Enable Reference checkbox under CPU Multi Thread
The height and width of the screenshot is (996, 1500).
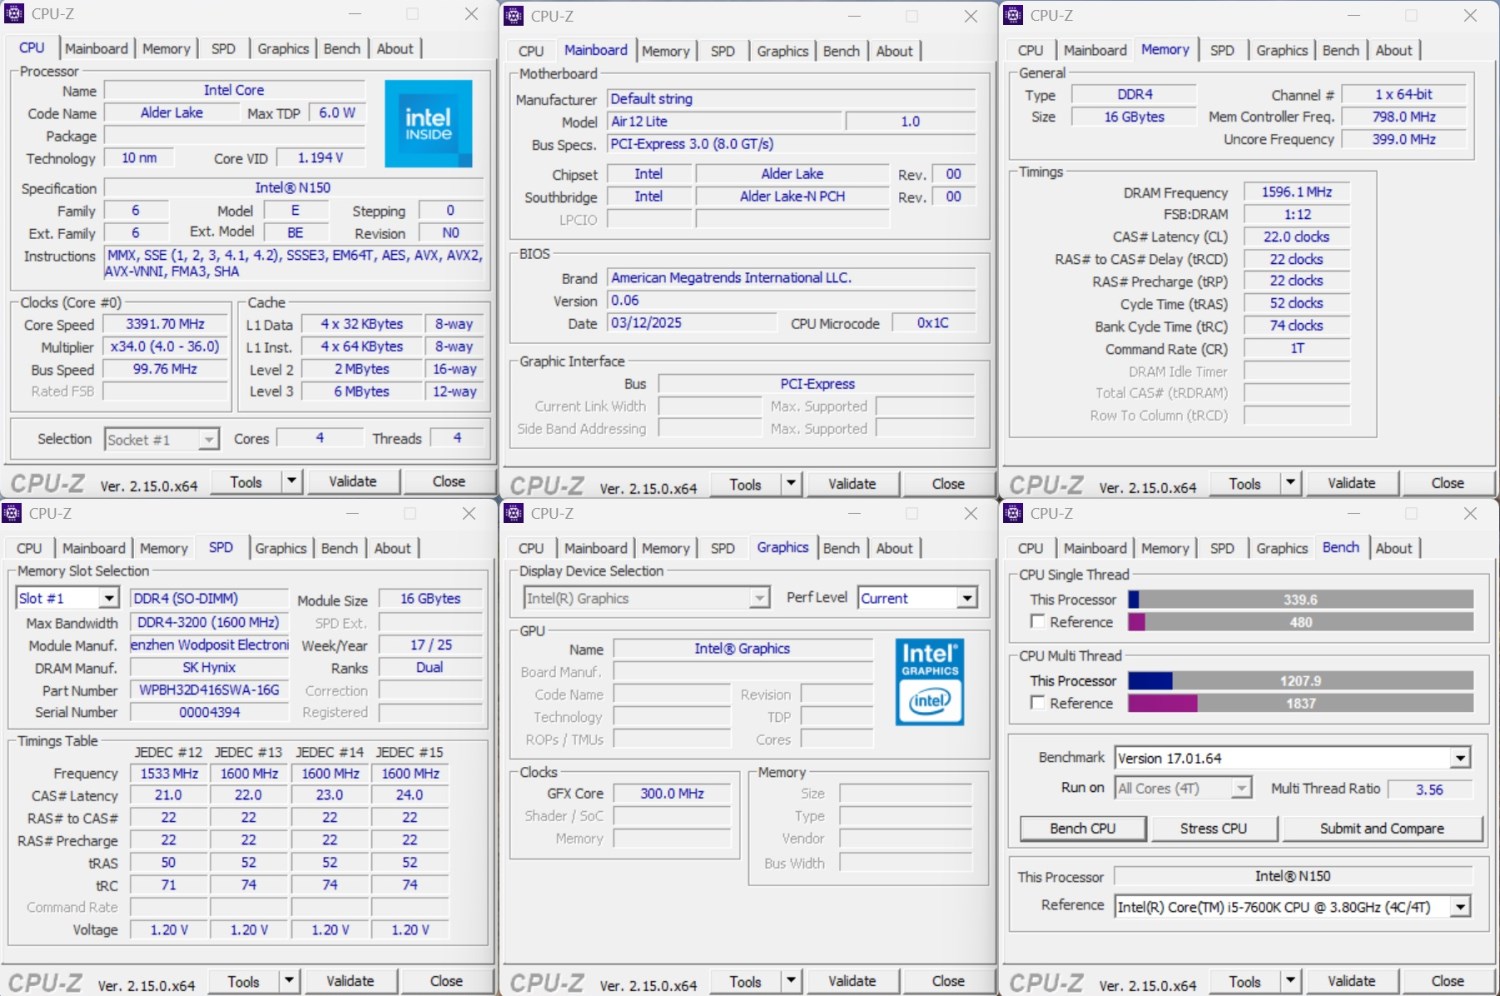coord(1038,703)
